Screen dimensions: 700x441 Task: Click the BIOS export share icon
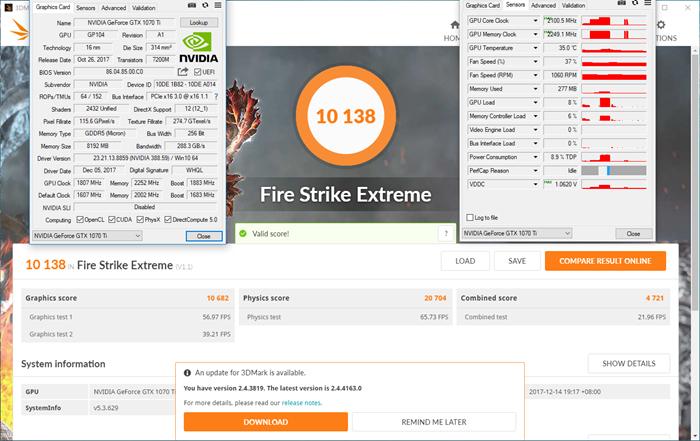[x=183, y=72]
